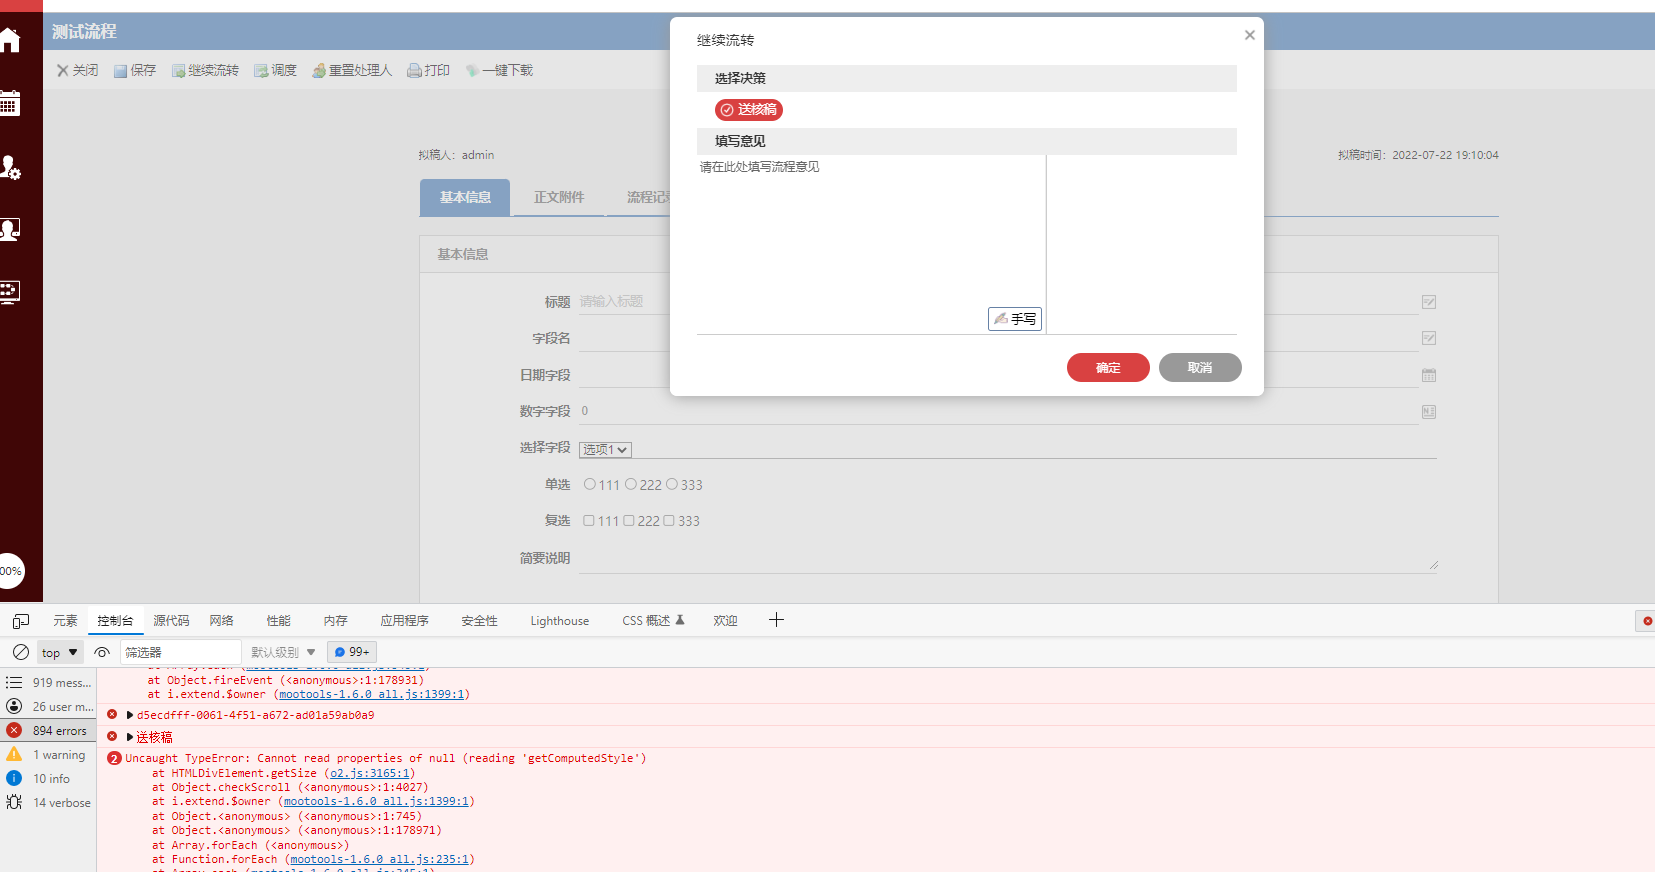Image resolution: width=1655 pixels, height=872 pixels.
Task: Click 保存 to save the form
Action: tap(135, 70)
